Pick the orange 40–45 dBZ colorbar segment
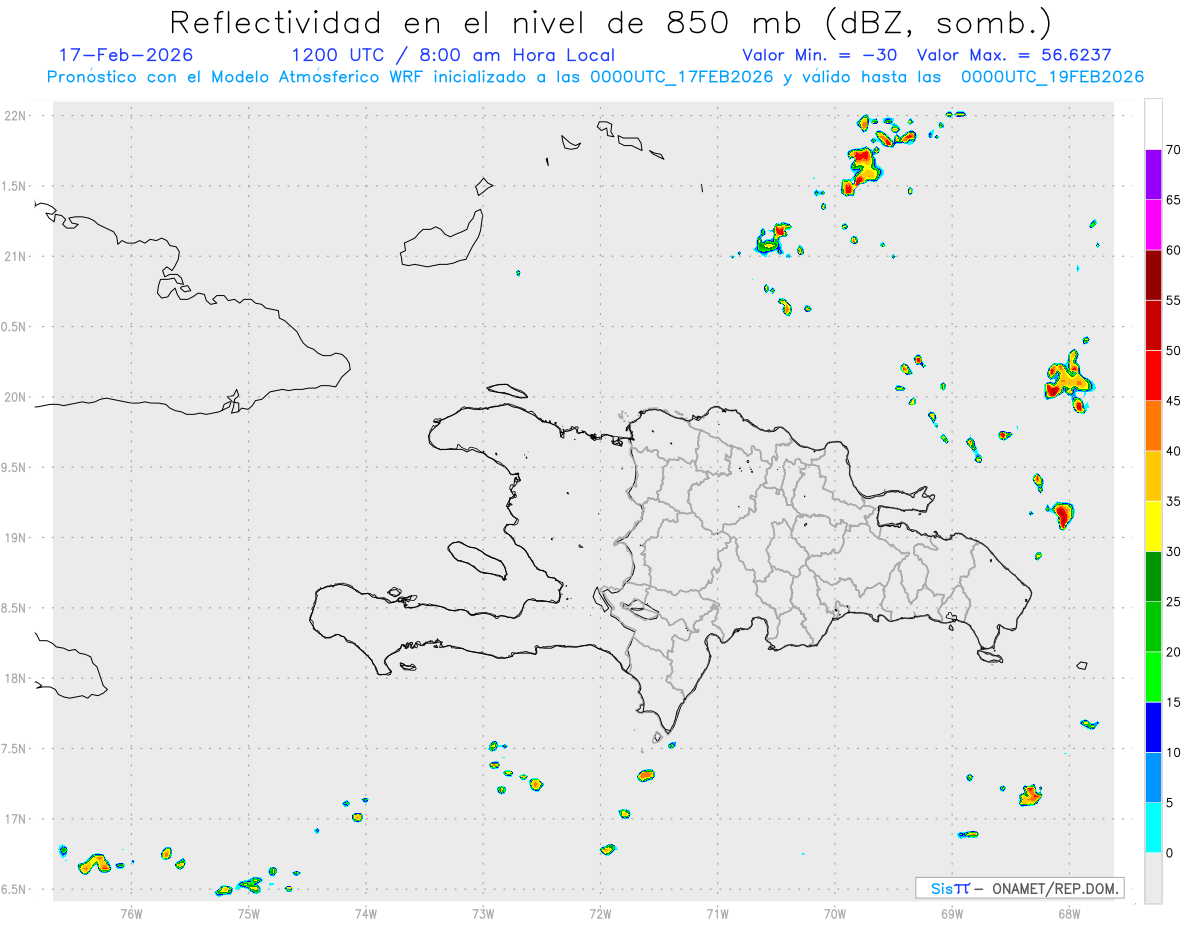 tap(1153, 426)
